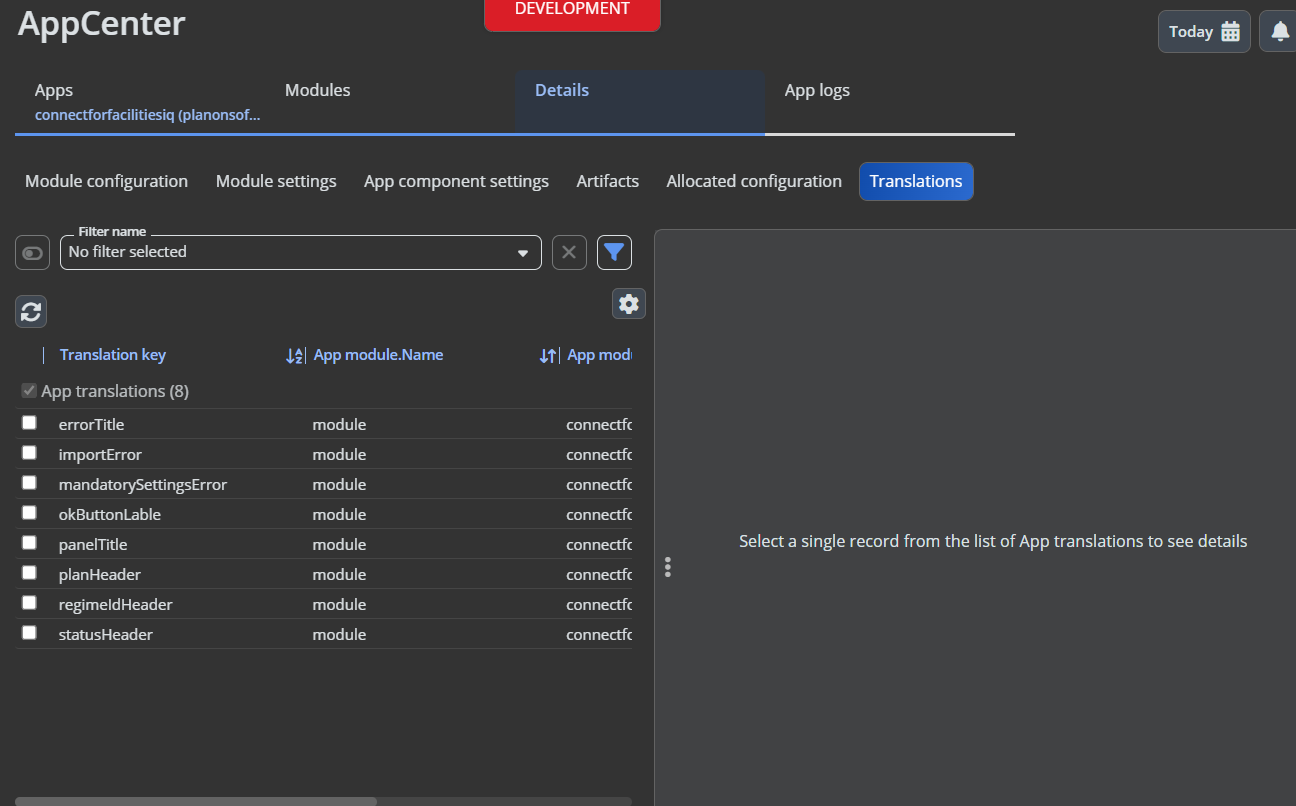The width and height of the screenshot is (1296, 806).
Task: Check the planHeader row checkbox
Action: pyautogui.click(x=29, y=573)
